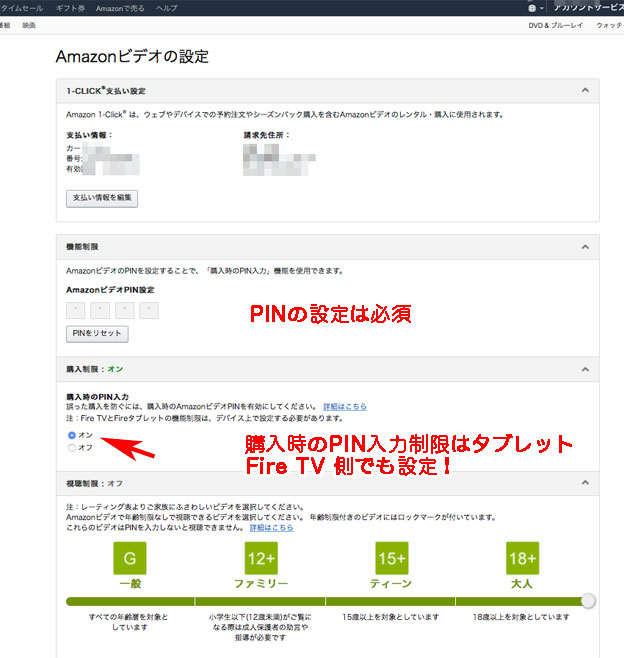This screenshot has width=624, height=658.
Task: Select the オフ radio for purchase PIN
Action: (72, 448)
